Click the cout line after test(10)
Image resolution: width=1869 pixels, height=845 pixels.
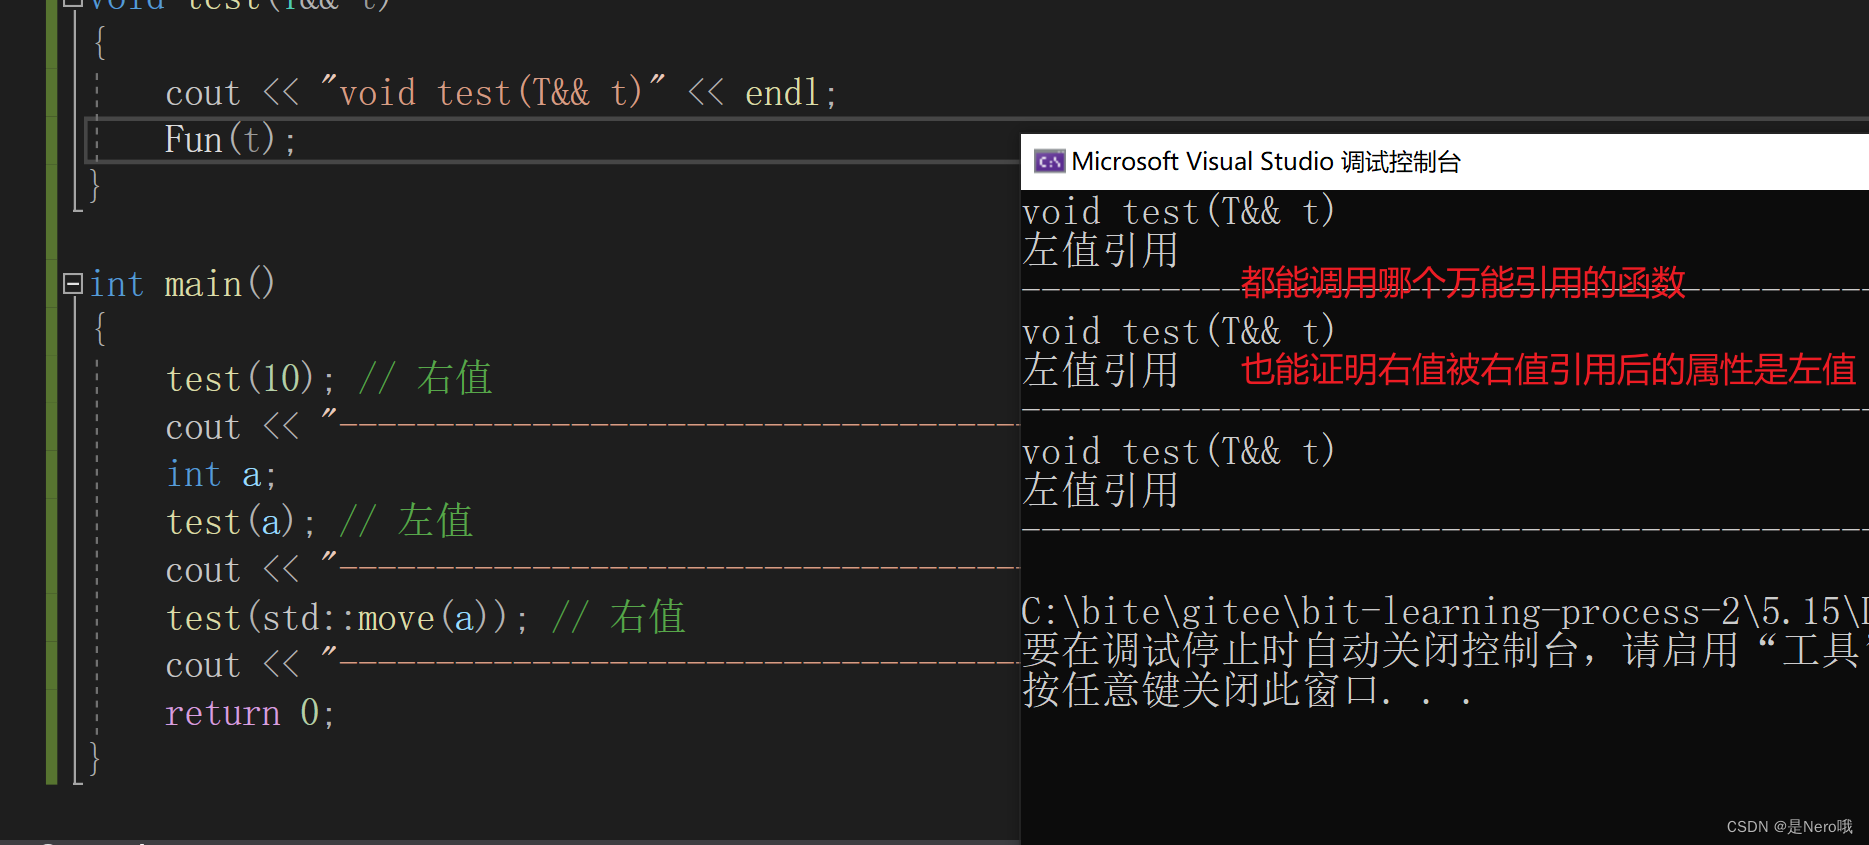pyautogui.click(x=592, y=427)
